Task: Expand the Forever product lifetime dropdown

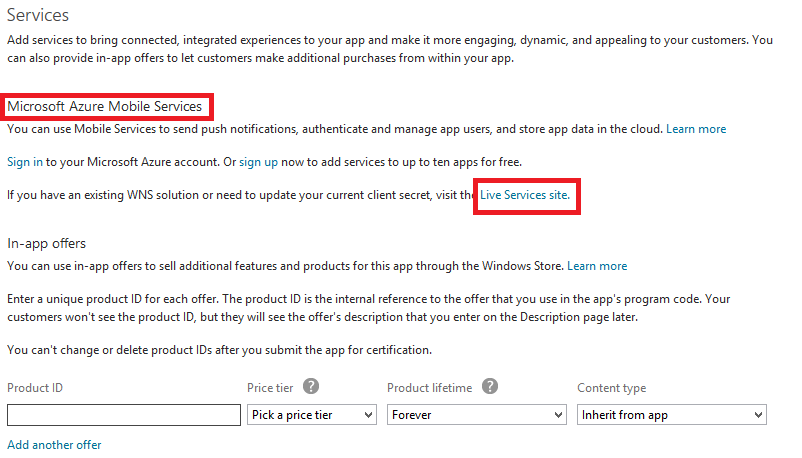Action: point(477,415)
